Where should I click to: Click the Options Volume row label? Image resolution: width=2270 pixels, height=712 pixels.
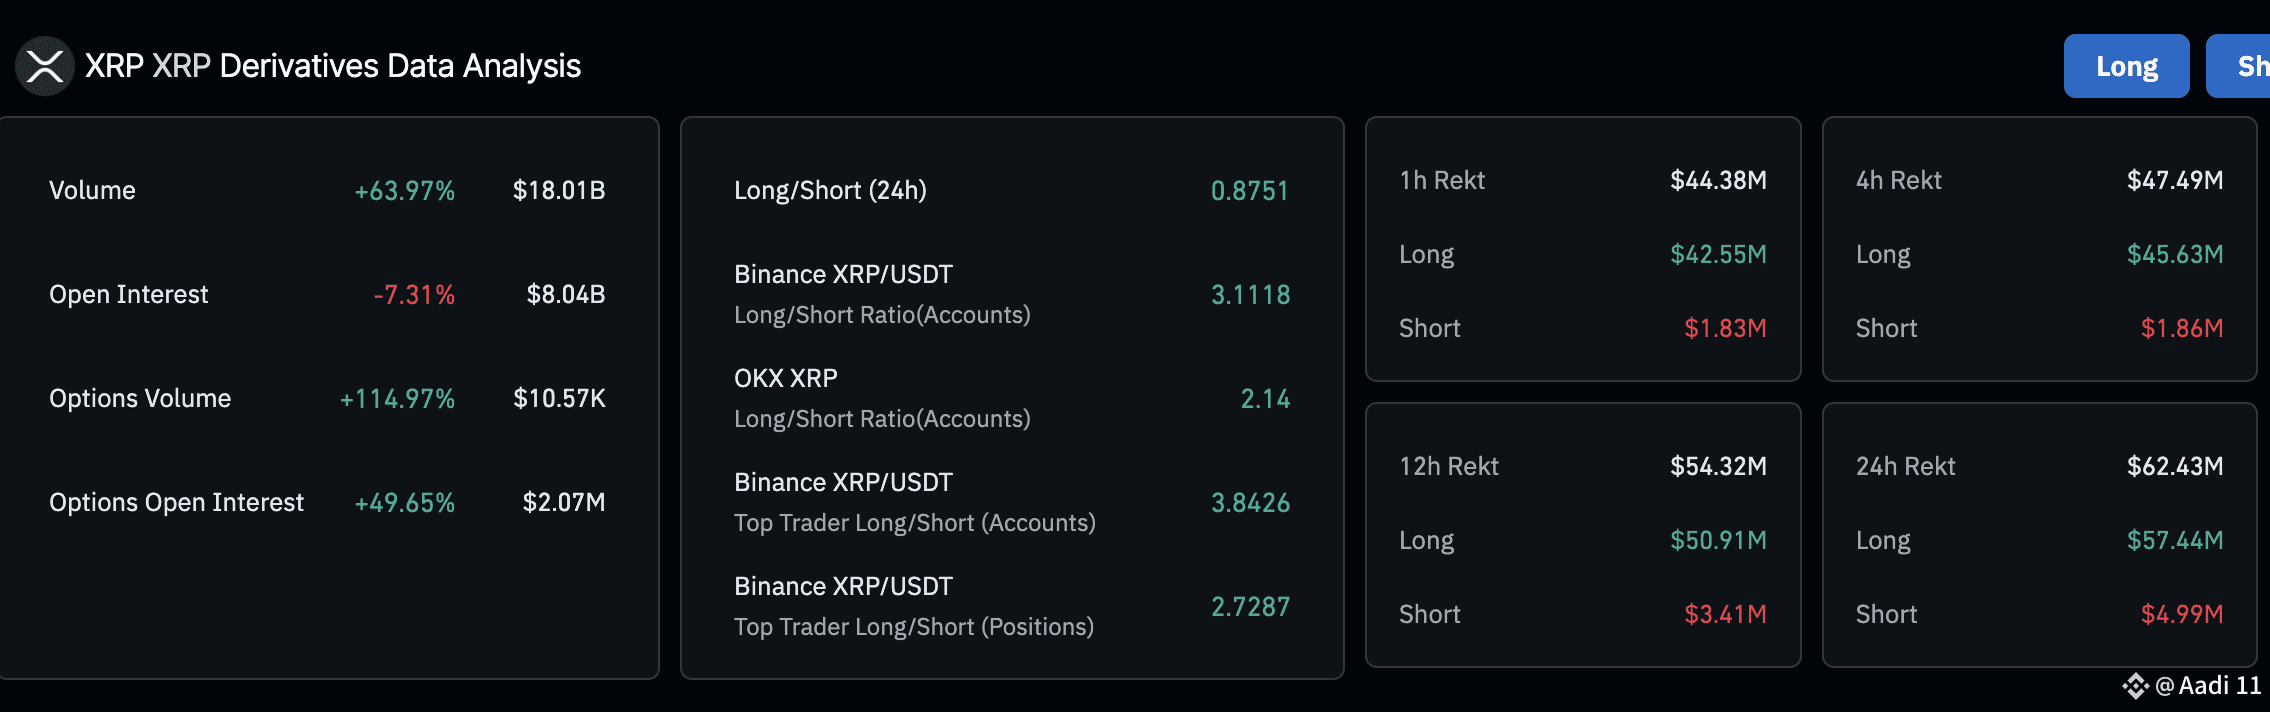pyautogui.click(x=140, y=398)
